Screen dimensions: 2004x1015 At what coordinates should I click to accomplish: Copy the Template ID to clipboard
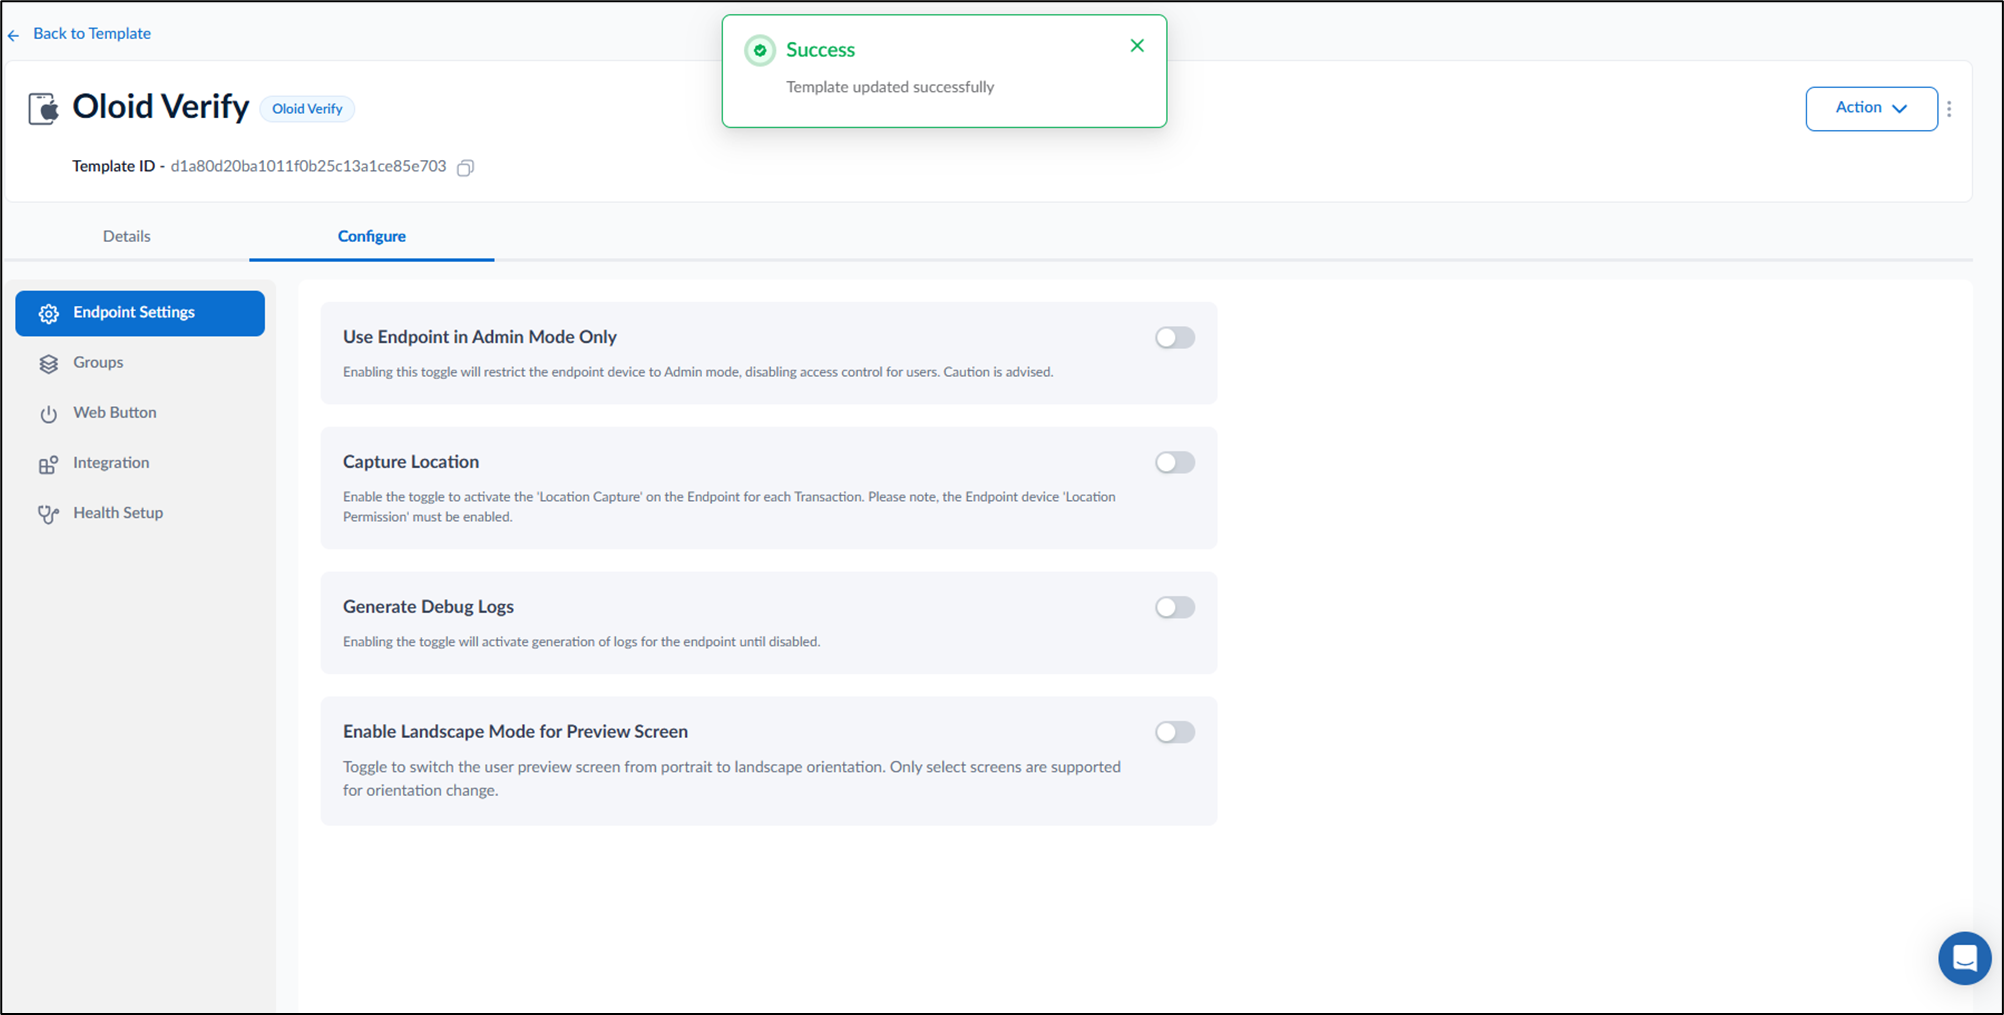point(465,168)
